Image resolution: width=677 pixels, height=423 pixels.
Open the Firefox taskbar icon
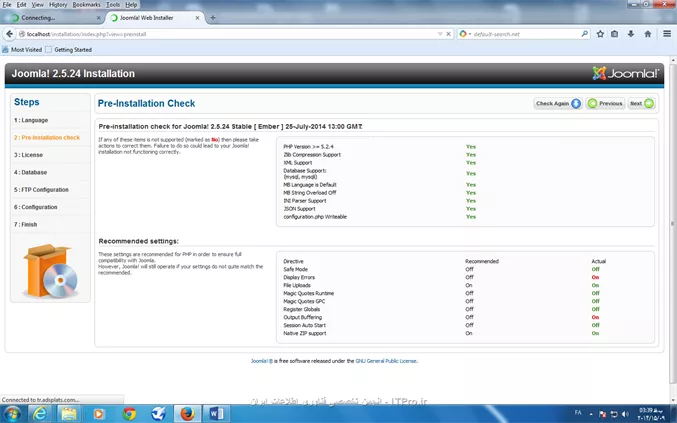coord(187,414)
